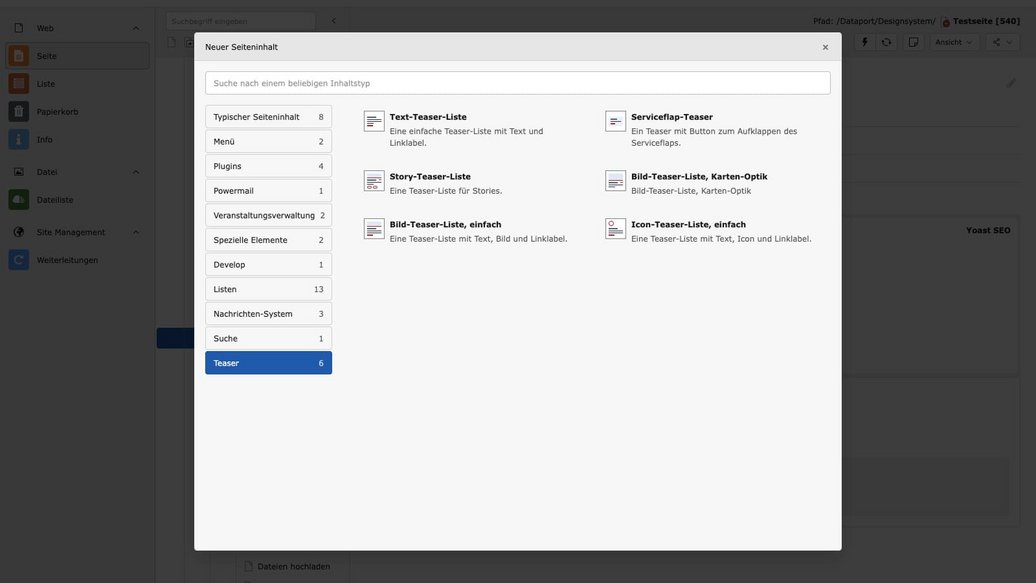Choose the Story-Teaser-Liste icon
1036x583 pixels.
[374, 181]
